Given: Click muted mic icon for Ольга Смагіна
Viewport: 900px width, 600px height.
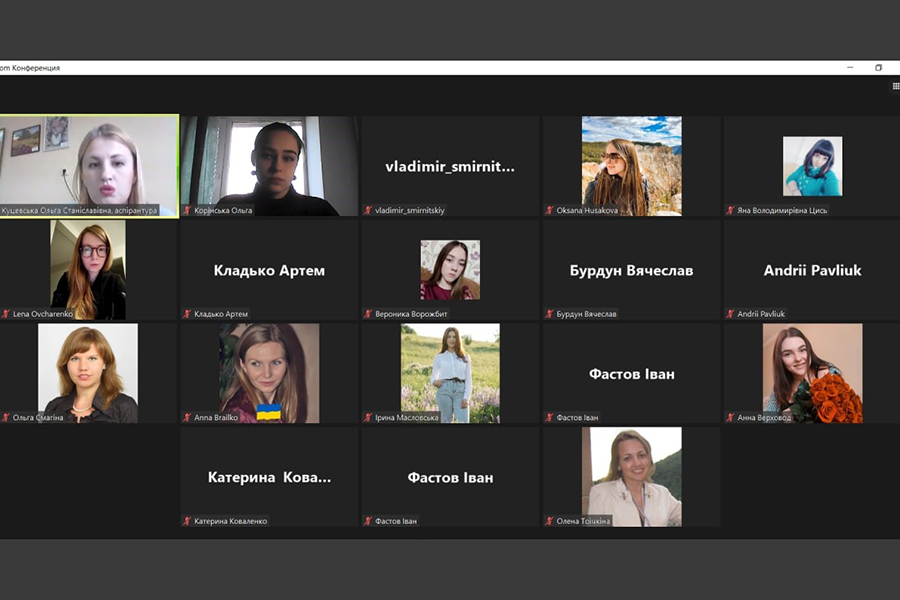Looking at the screenshot, I should pyautogui.click(x=6, y=418).
